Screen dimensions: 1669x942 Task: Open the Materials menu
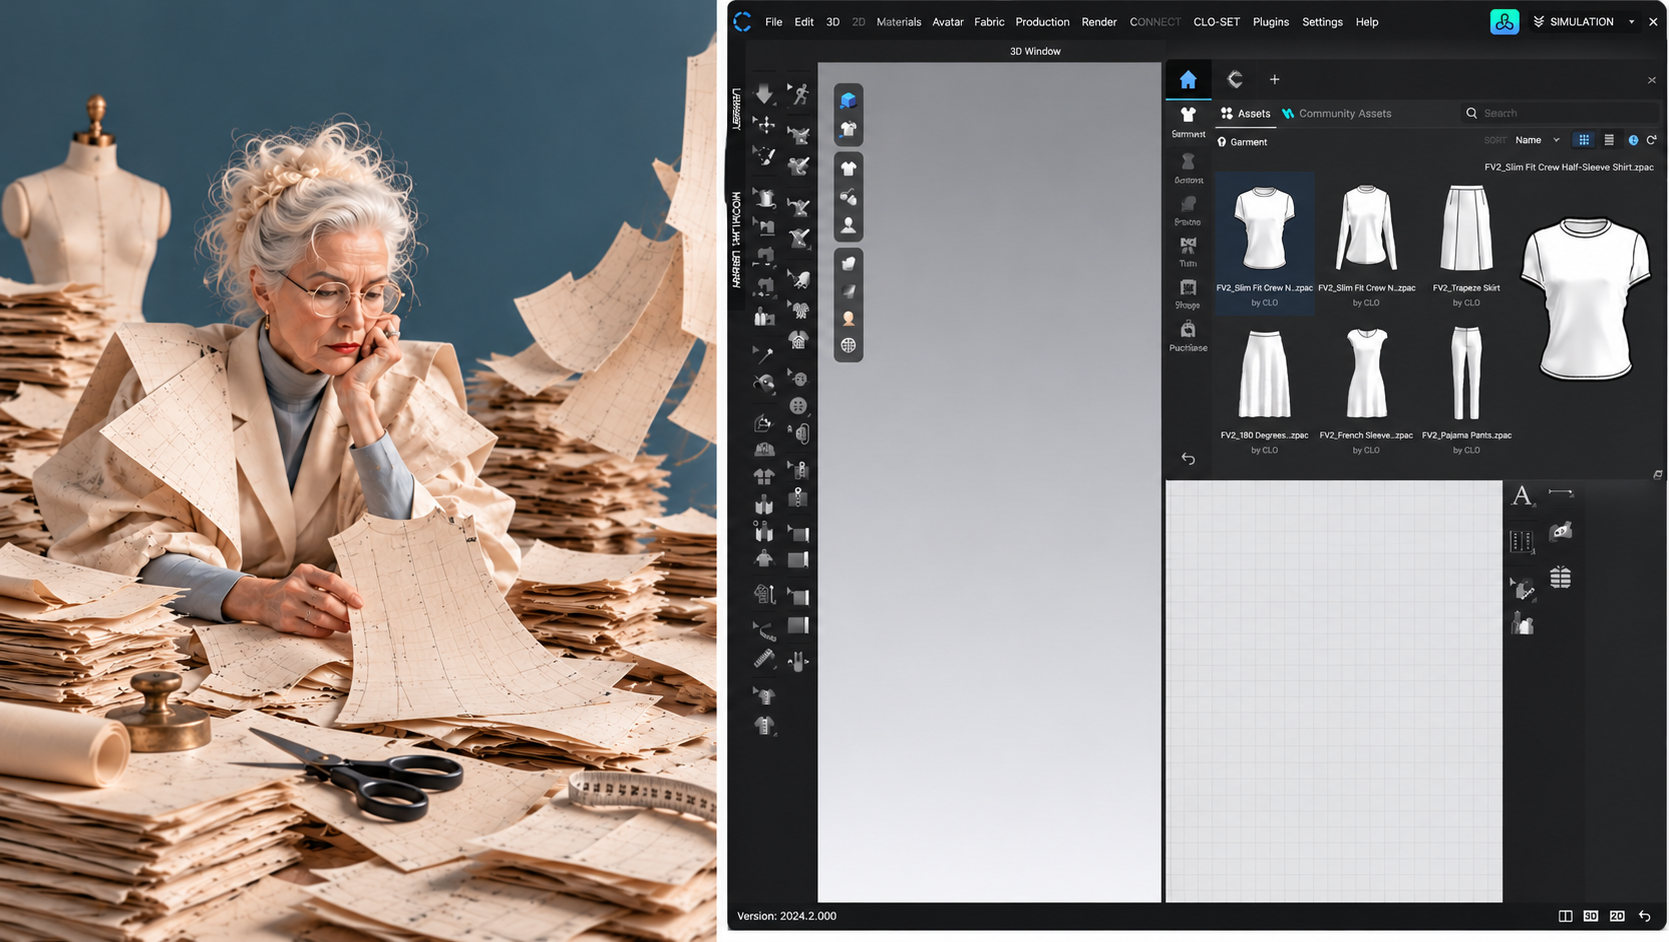pyautogui.click(x=899, y=22)
